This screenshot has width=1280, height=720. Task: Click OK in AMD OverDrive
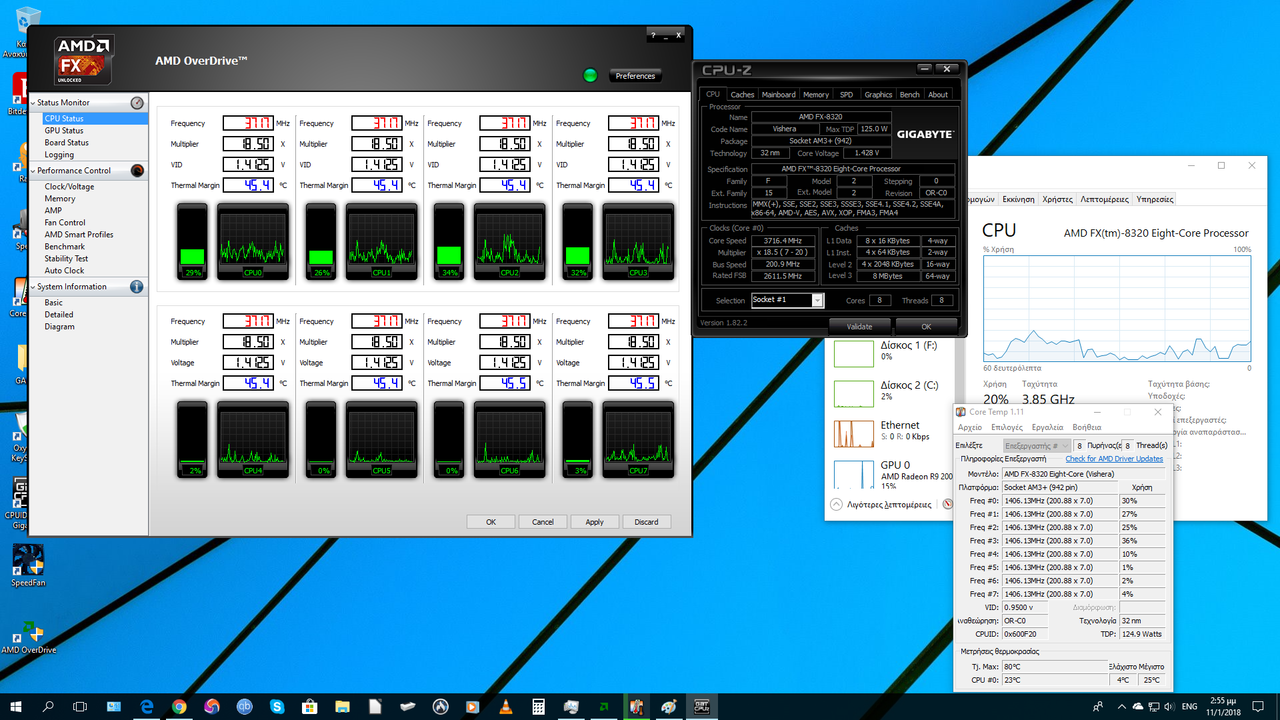(491, 522)
